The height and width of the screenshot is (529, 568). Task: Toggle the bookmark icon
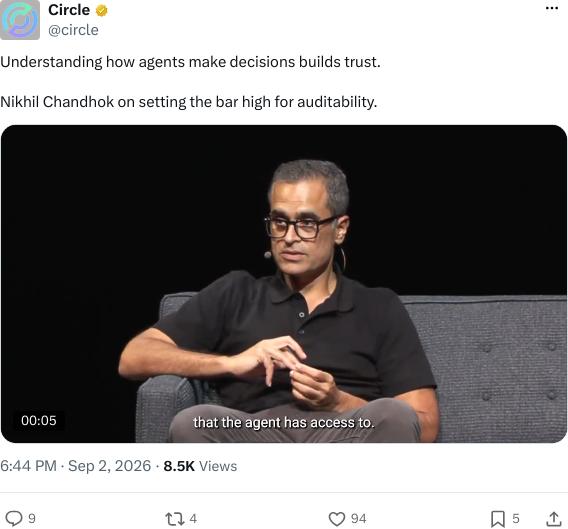(498, 519)
